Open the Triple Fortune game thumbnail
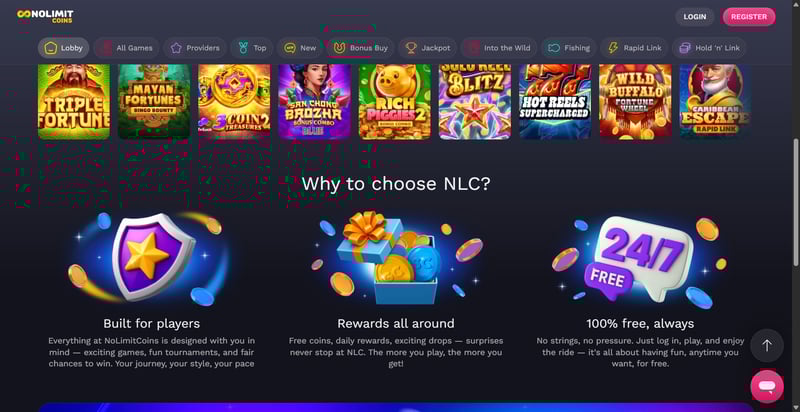 (x=74, y=101)
